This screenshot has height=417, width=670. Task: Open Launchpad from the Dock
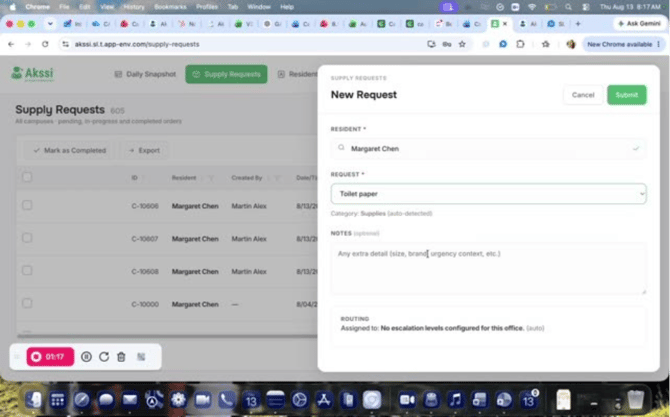pos(57,400)
